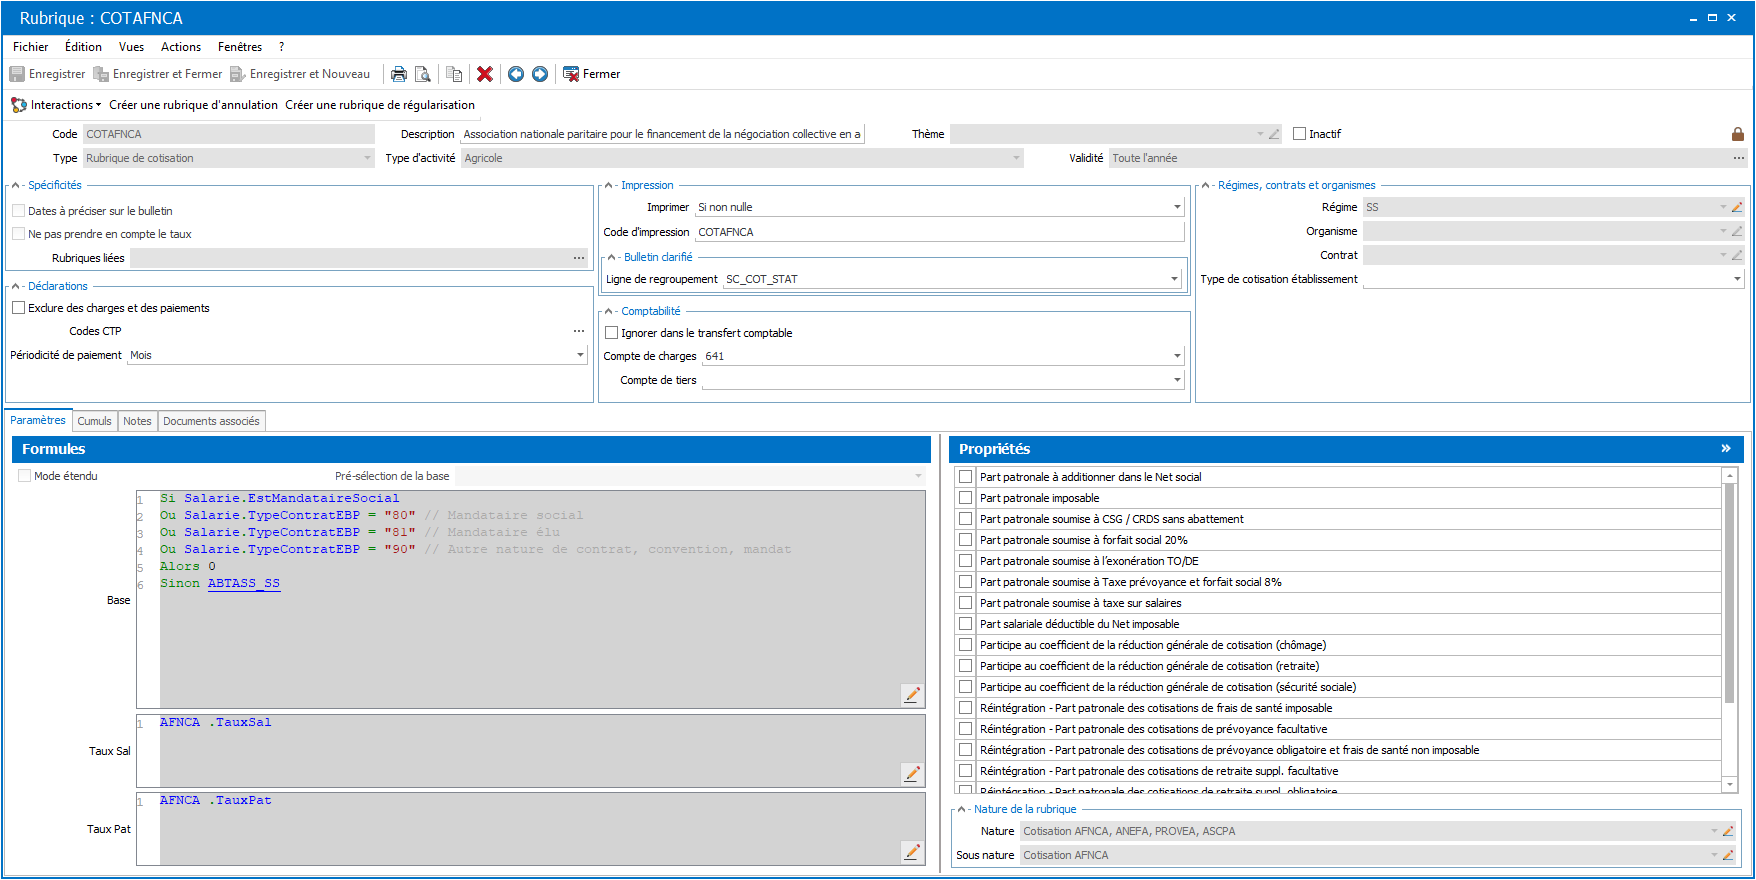Click the pencil icon of the Thème field
1756x880 pixels.
point(1274,134)
